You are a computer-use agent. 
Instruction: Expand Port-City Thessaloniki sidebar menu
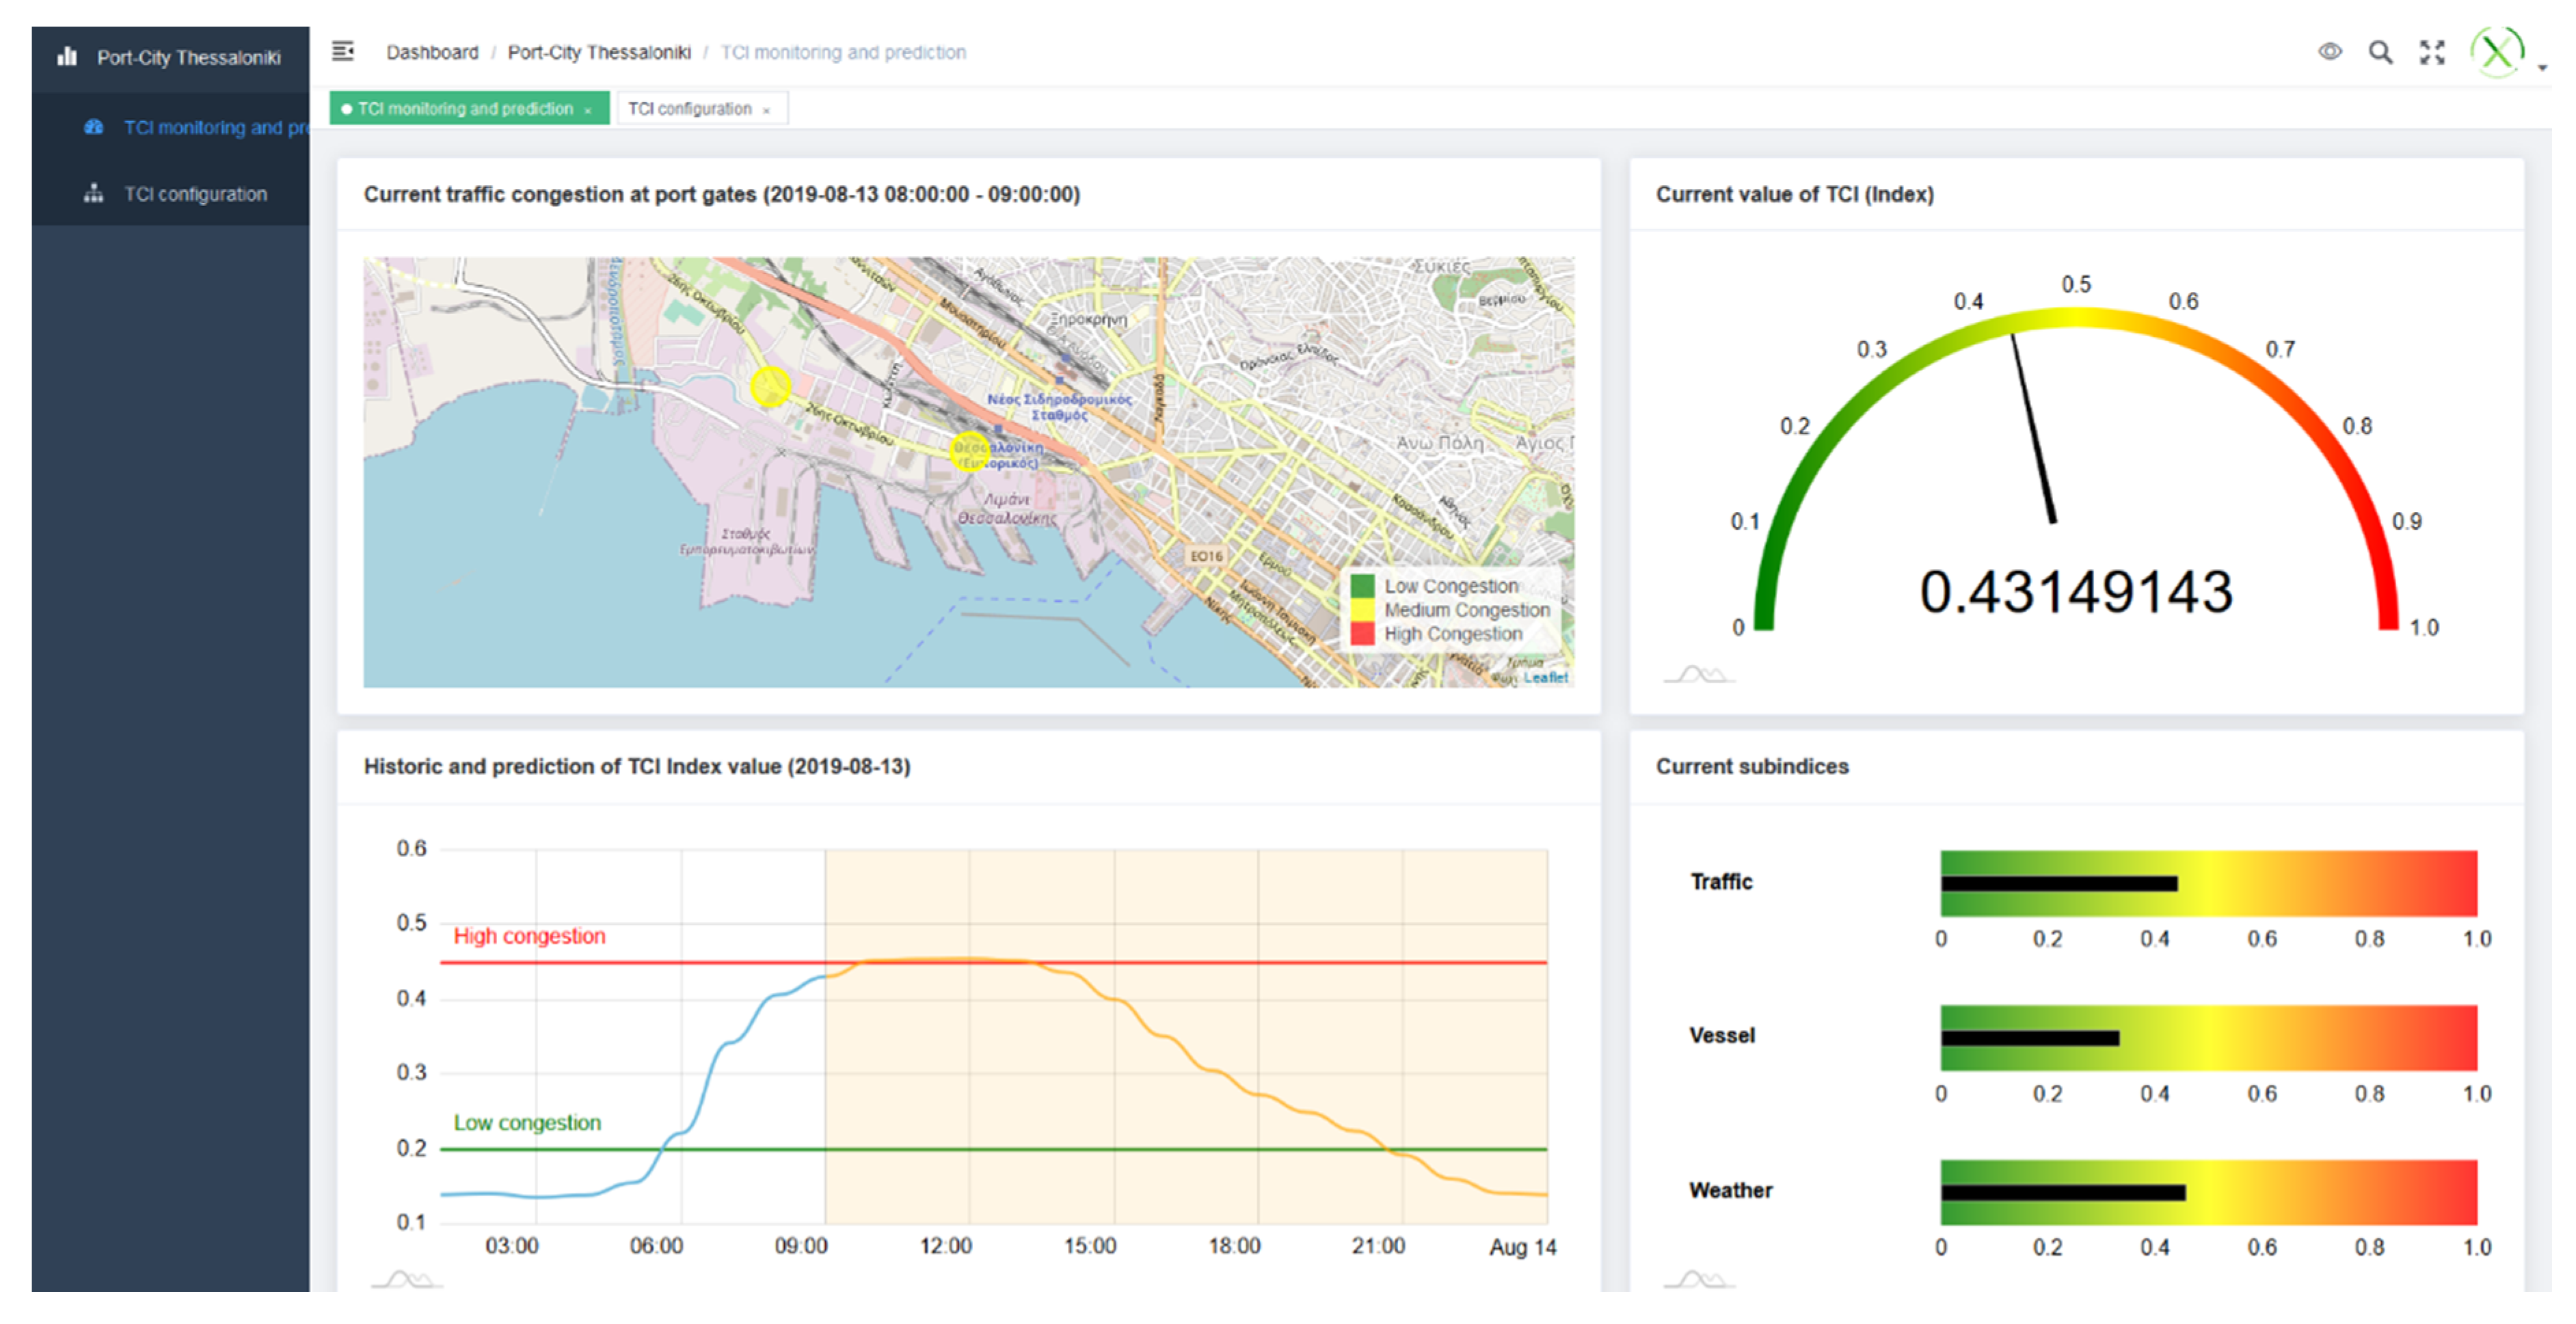click(x=188, y=58)
